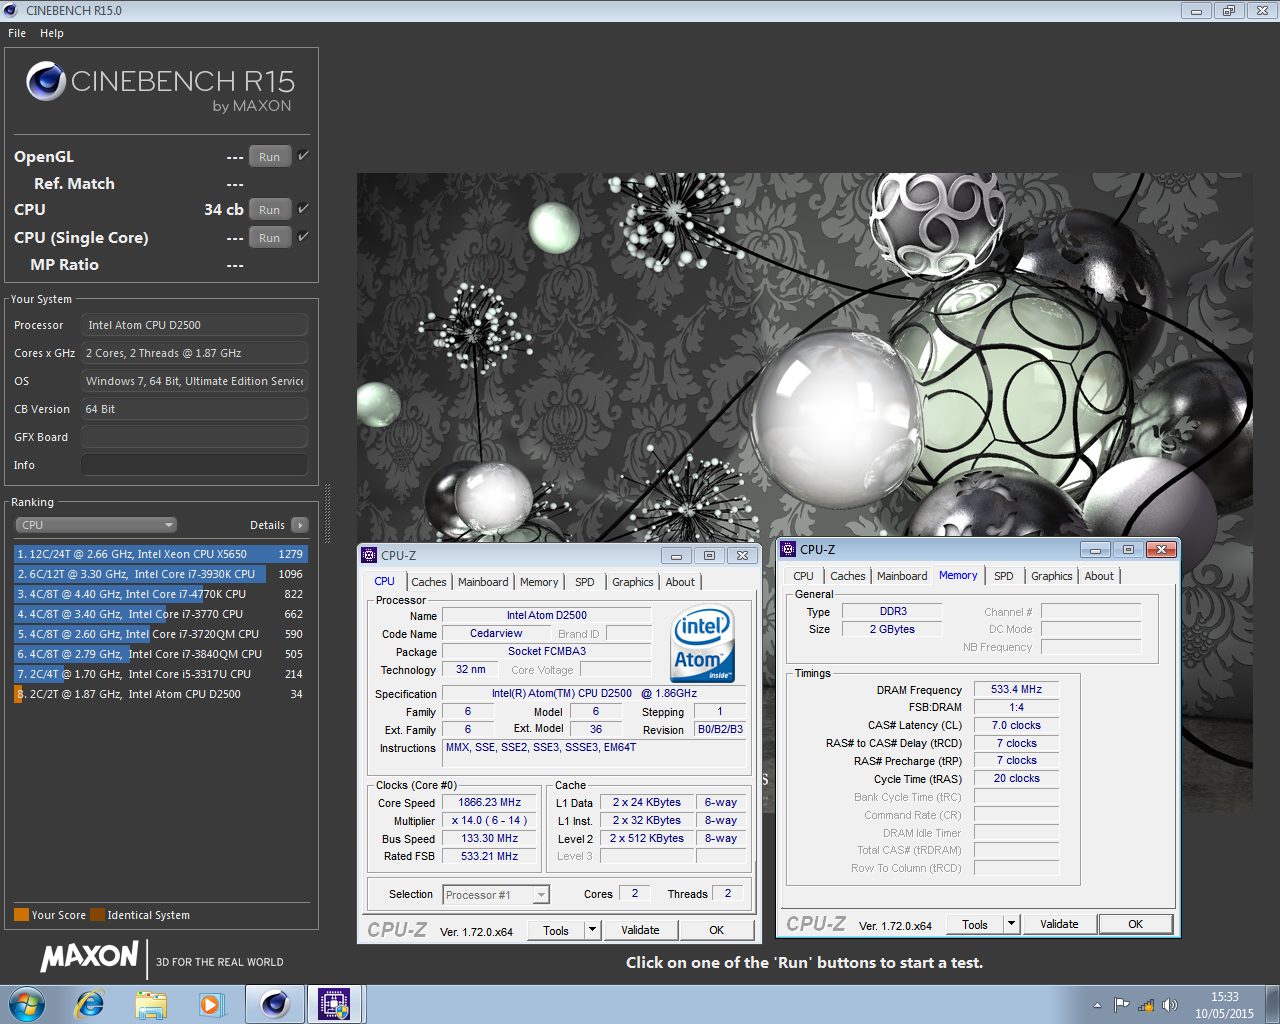Click Tools button in left CPU-Z
Image resolution: width=1280 pixels, height=1024 pixels.
point(556,930)
